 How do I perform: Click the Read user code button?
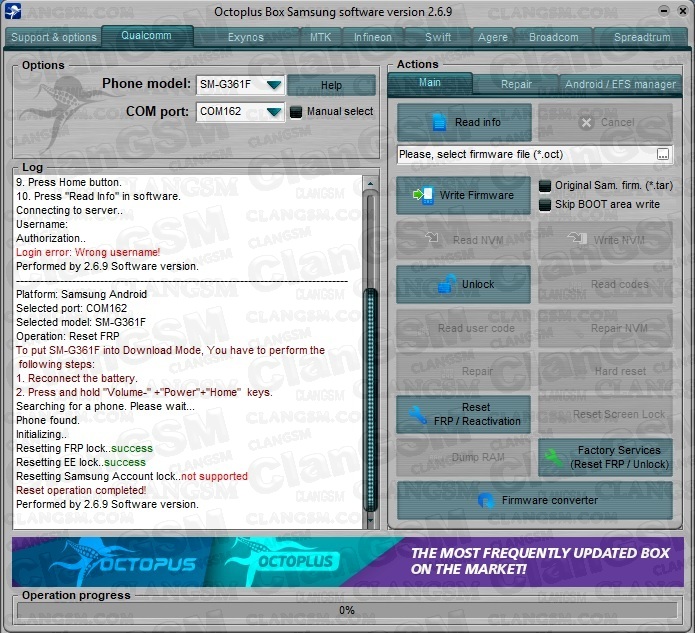463,328
